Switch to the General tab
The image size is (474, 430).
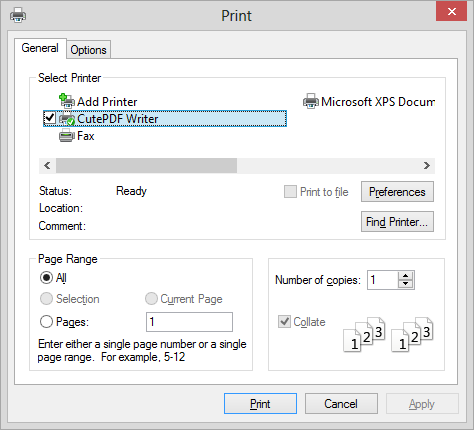coord(40,48)
